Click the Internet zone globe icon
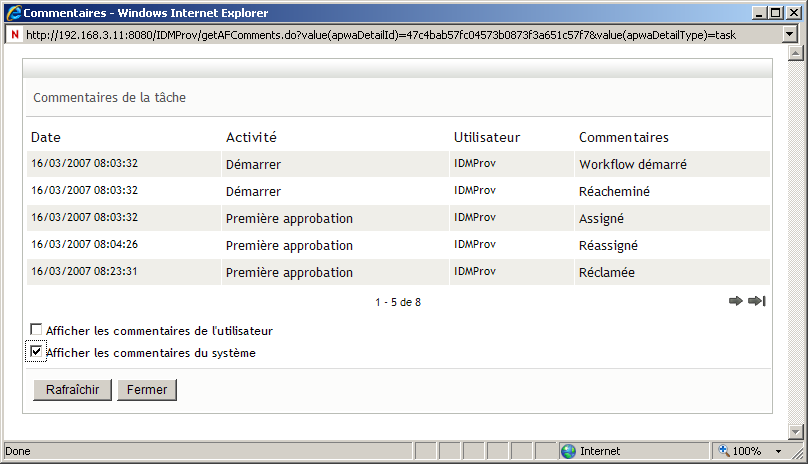 (x=568, y=451)
